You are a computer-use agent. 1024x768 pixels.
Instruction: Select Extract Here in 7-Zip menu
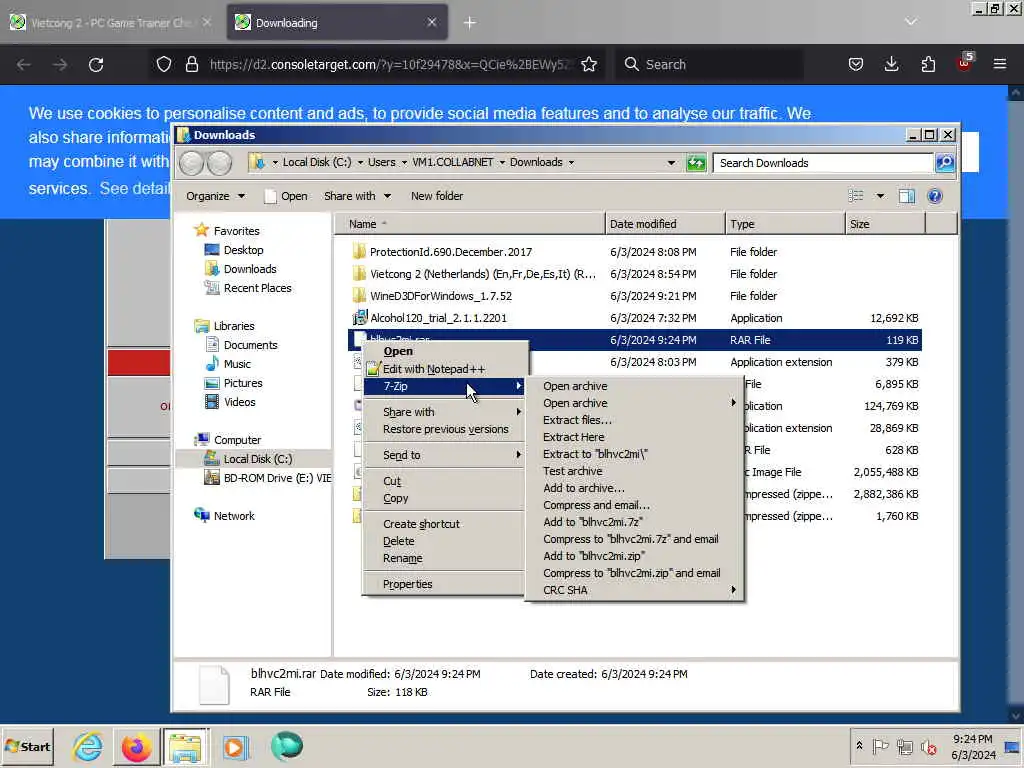click(x=634, y=437)
